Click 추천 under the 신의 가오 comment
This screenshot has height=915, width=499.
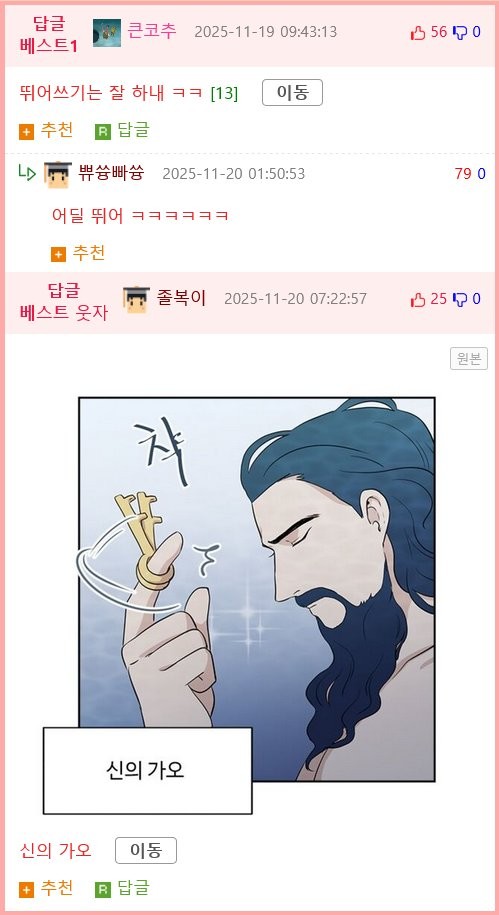(46, 888)
